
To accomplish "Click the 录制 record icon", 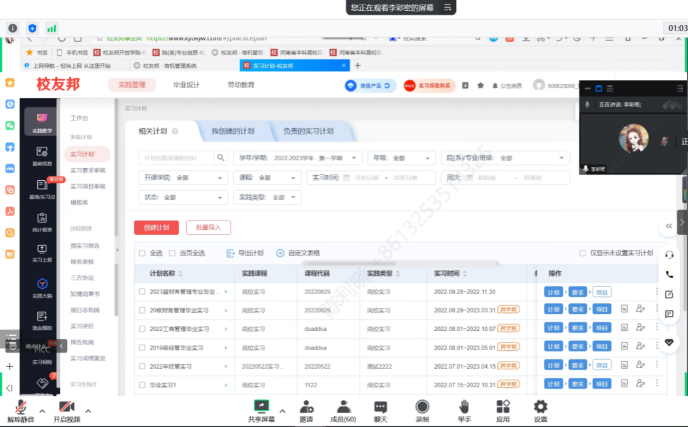I will click(x=422, y=406).
